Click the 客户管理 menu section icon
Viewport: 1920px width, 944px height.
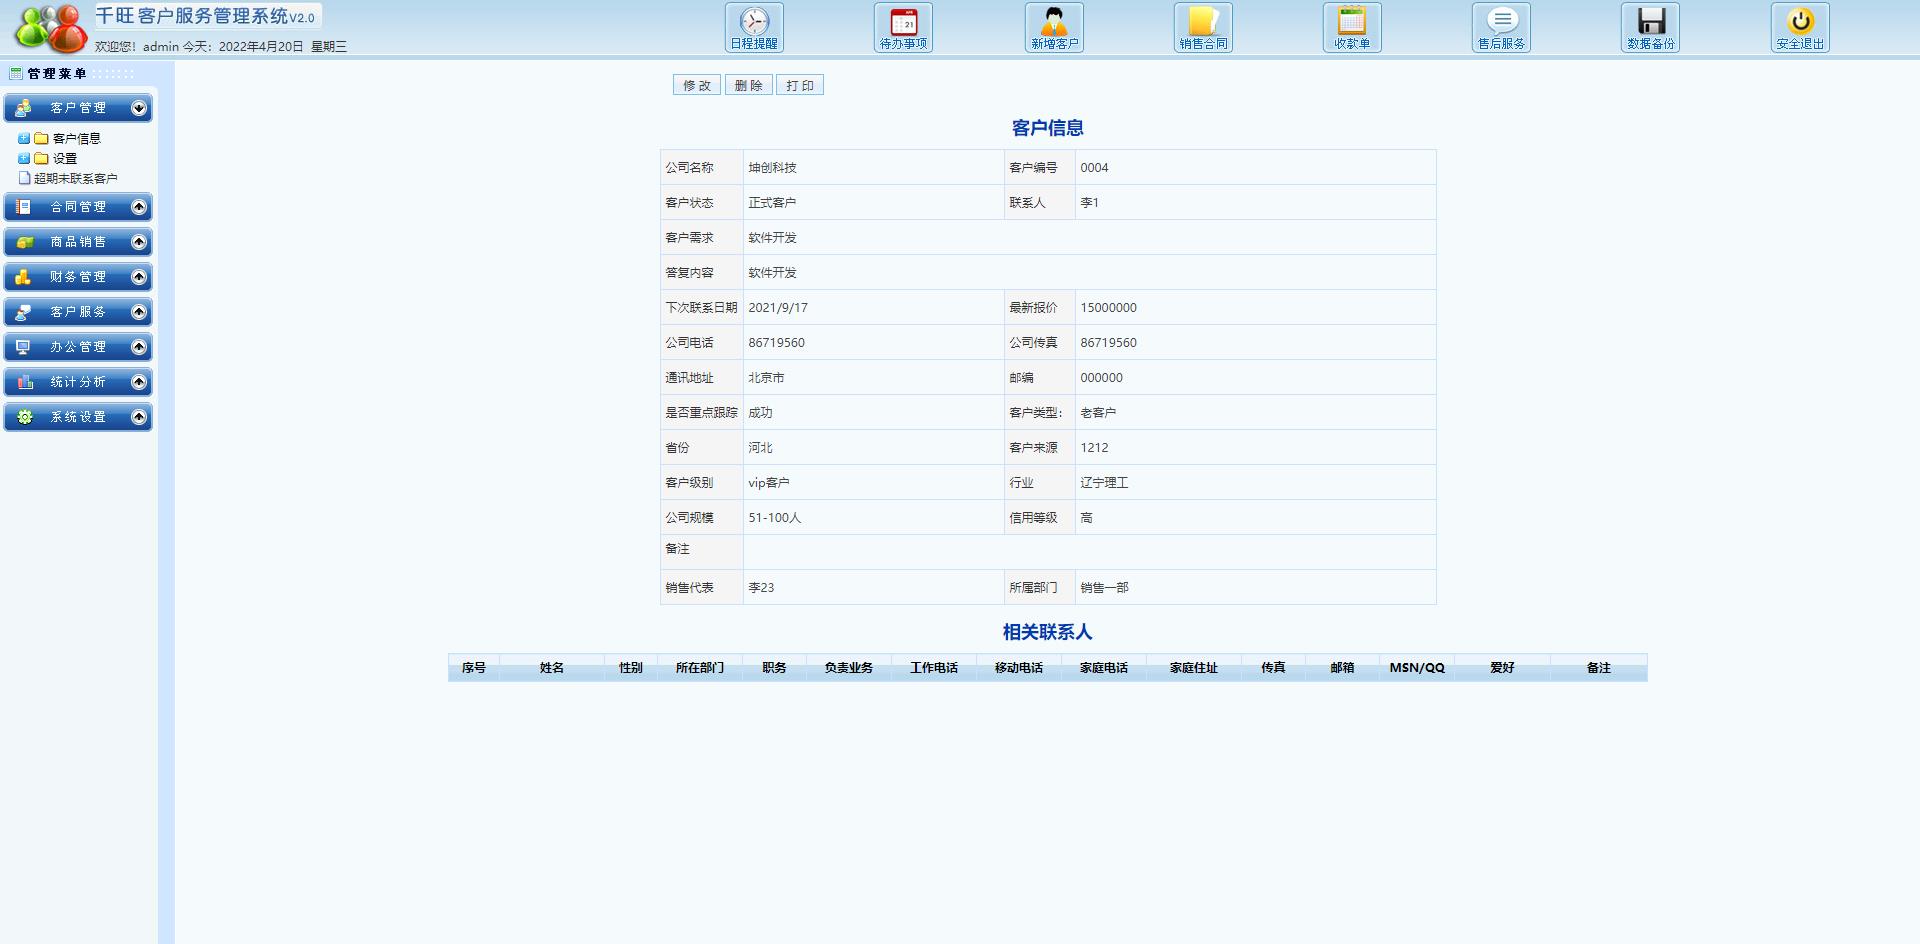point(23,108)
